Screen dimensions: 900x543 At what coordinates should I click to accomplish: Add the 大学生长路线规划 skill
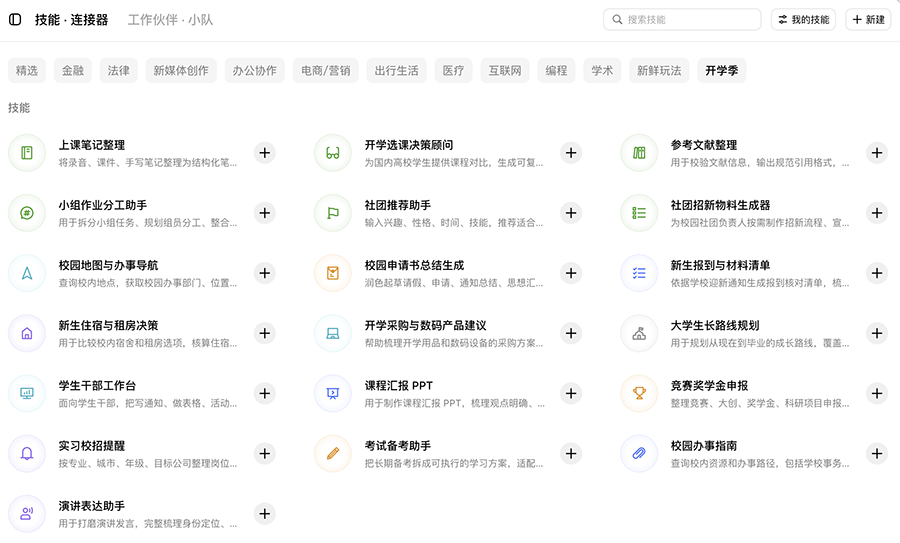coord(876,333)
